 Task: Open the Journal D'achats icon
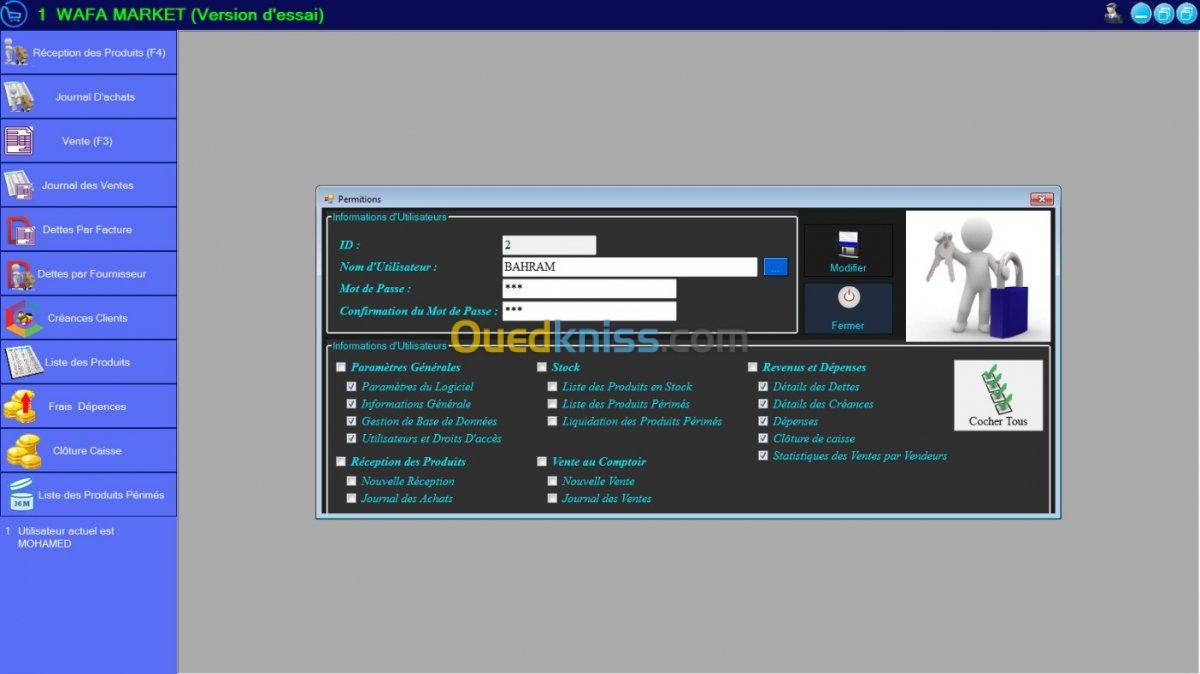[19, 97]
